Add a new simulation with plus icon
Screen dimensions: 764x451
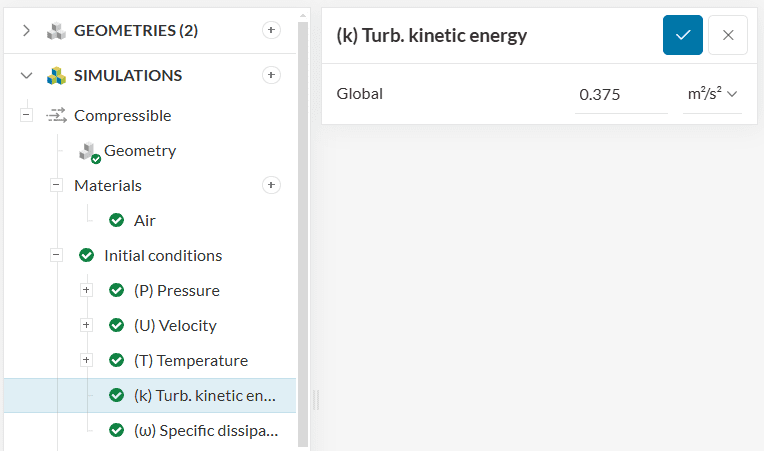pos(271,75)
